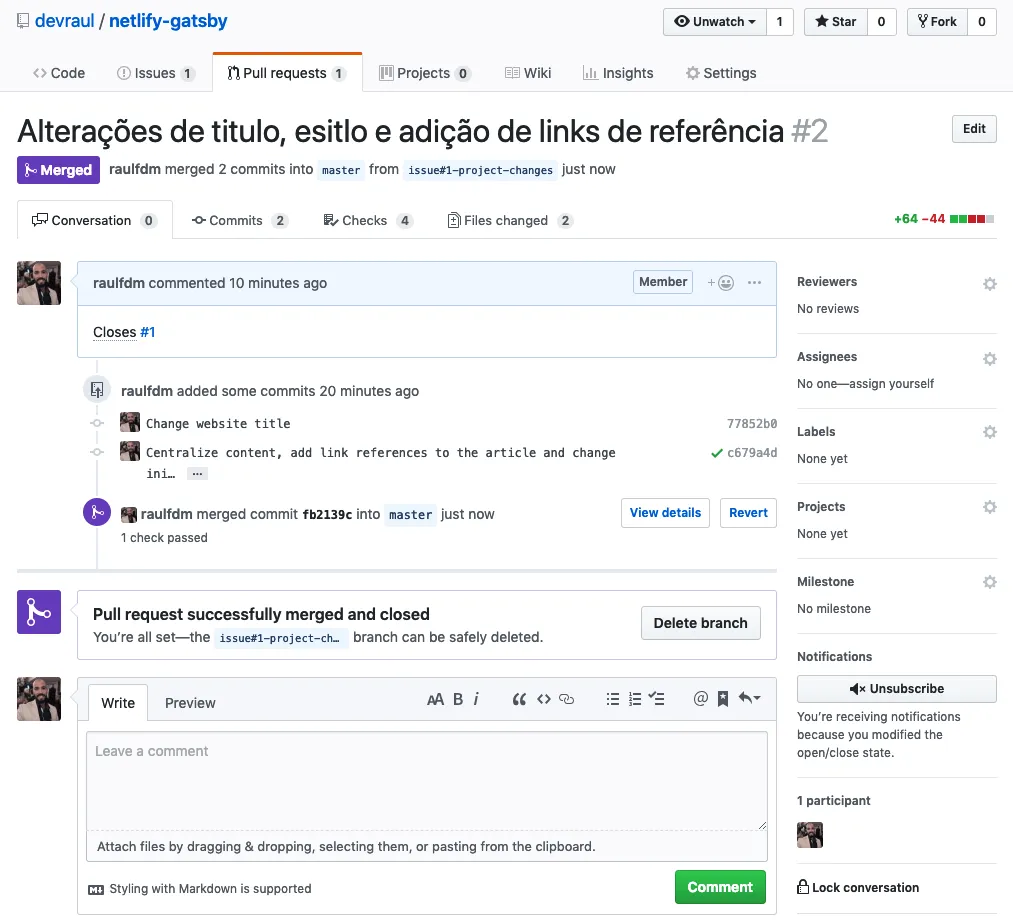The image size is (1013, 920).
Task: Focus the Leave a comment text area
Action: click(x=426, y=780)
